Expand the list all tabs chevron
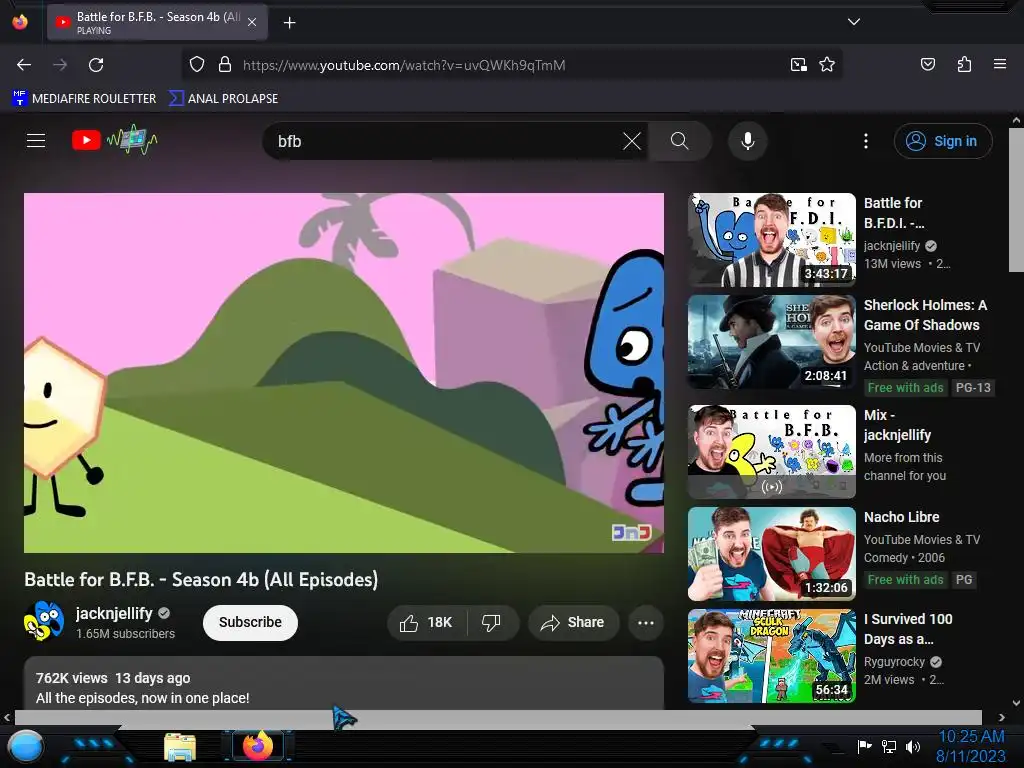1024x768 pixels. (x=854, y=22)
